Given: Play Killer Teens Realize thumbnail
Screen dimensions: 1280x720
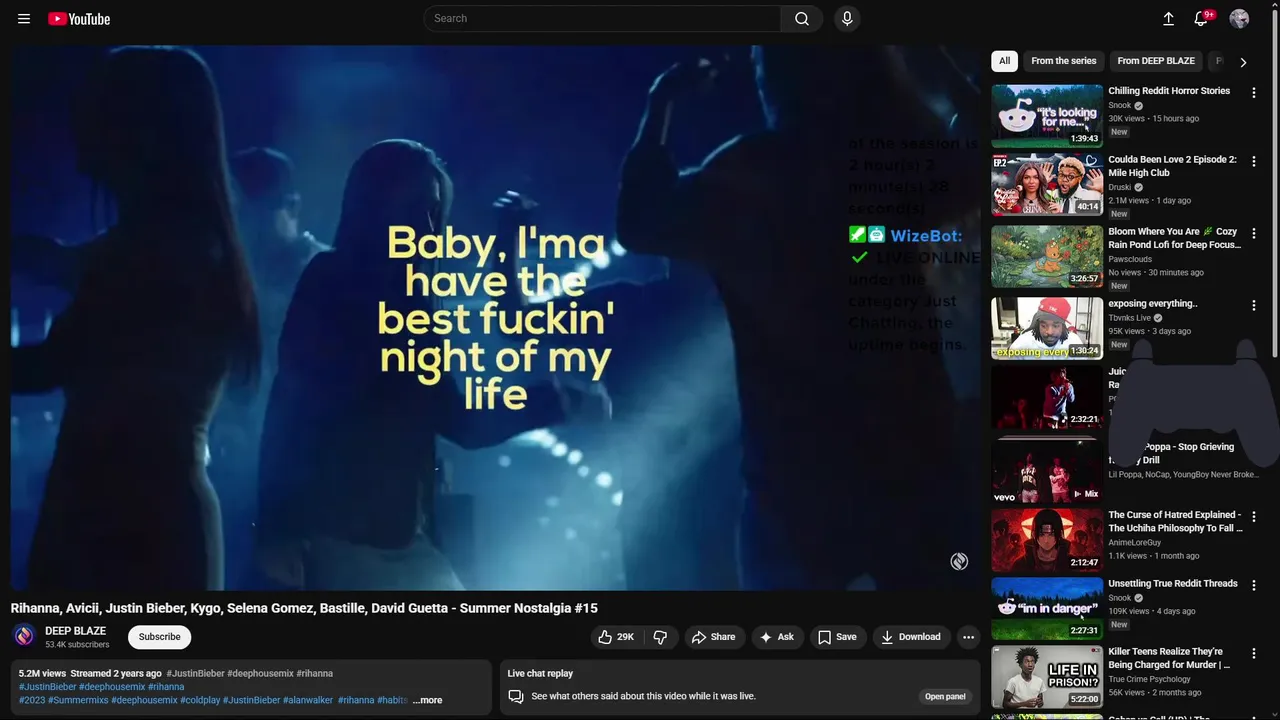Looking at the screenshot, I should click(x=1047, y=677).
